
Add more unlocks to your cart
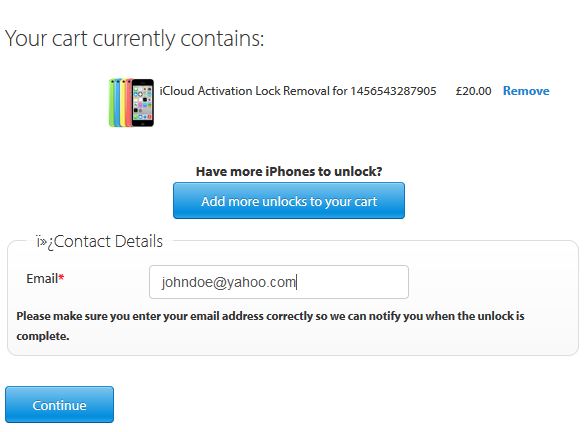coord(289,200)
